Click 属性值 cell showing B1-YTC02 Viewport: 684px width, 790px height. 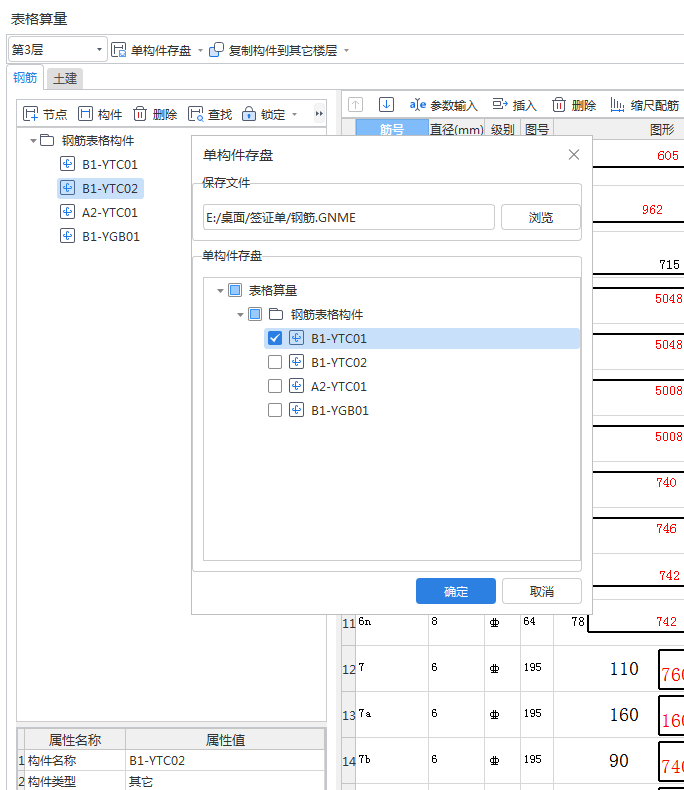[x=225, y=760]
